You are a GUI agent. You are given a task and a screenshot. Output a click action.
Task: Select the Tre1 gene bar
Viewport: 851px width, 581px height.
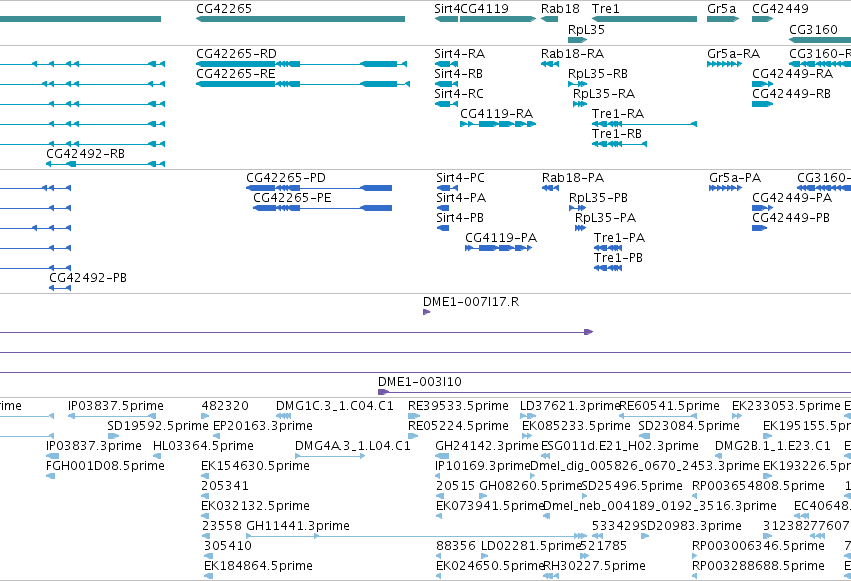pos(644,19)
